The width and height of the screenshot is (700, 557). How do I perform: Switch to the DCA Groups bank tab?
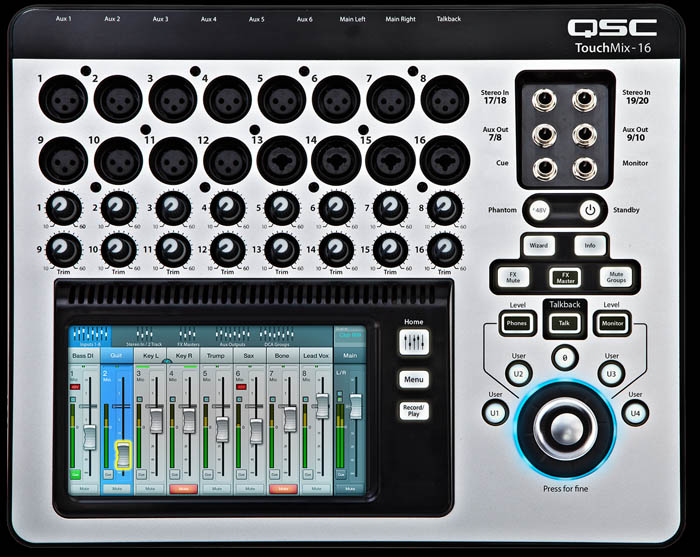tap(275, 337)
